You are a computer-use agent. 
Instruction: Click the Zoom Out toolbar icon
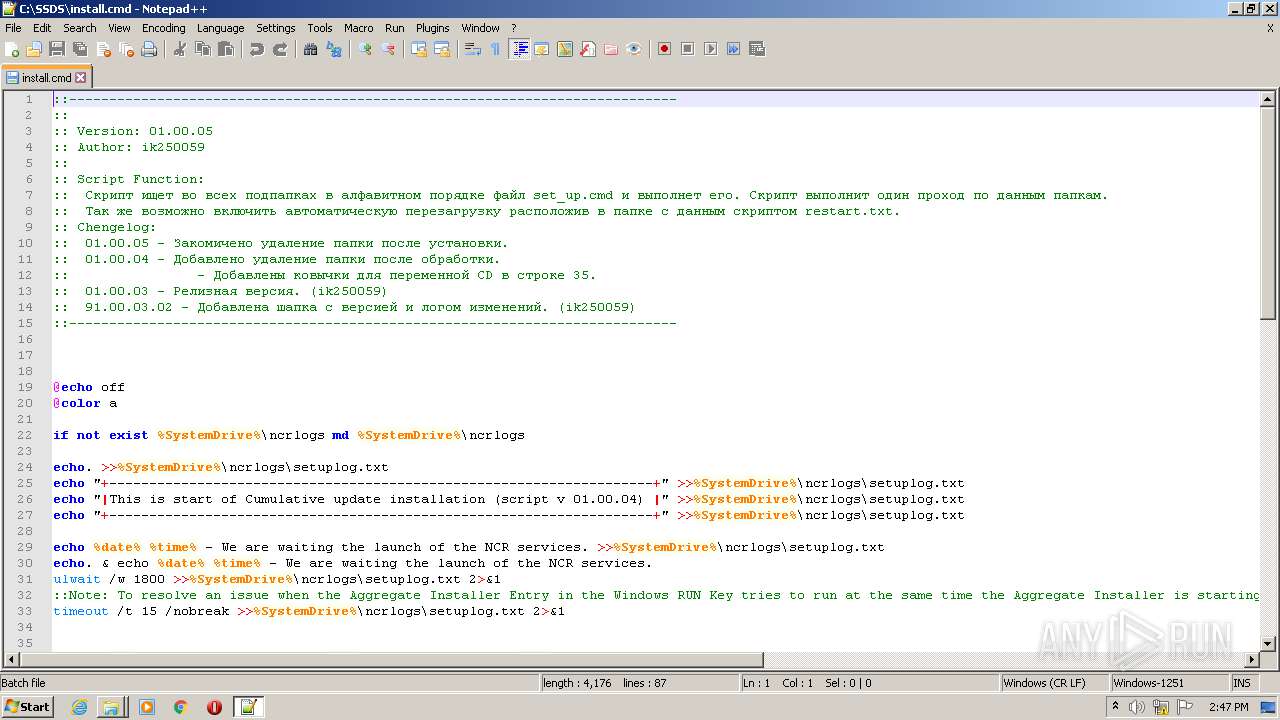(x=388, y=49)
